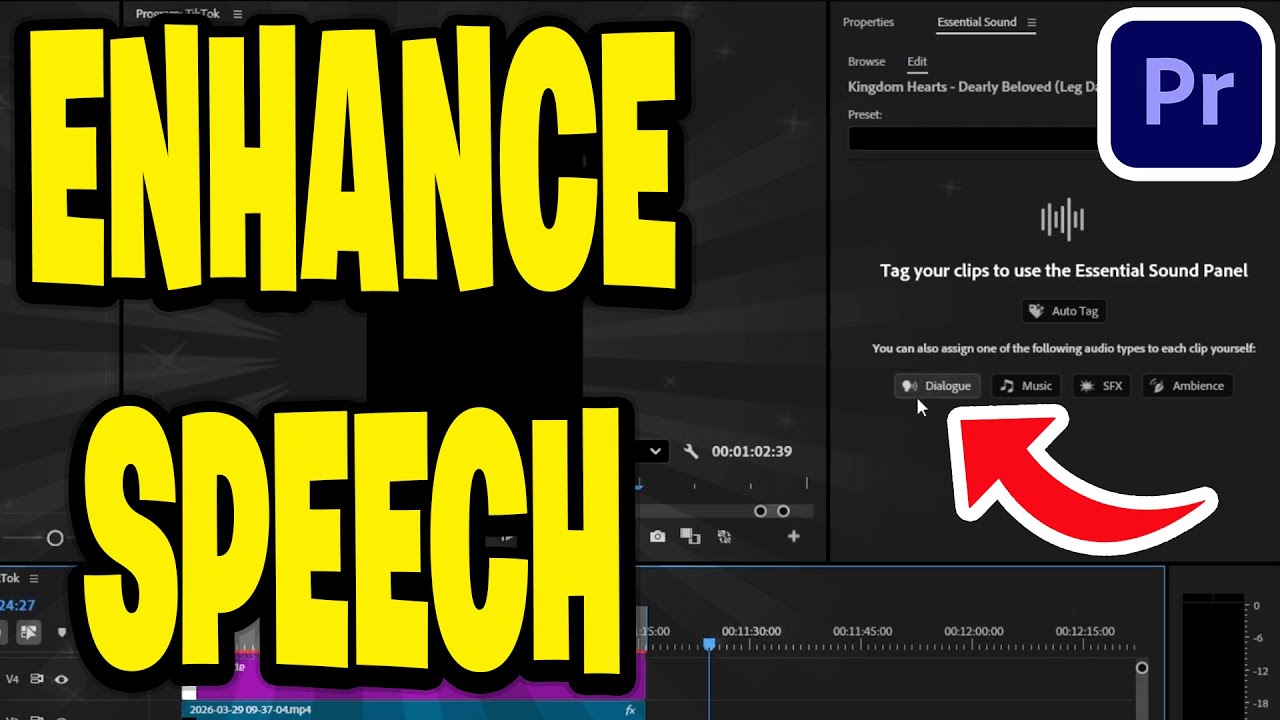Open the timeline sequence panel menu icon

pyautogui.click(x=34, y=578)
